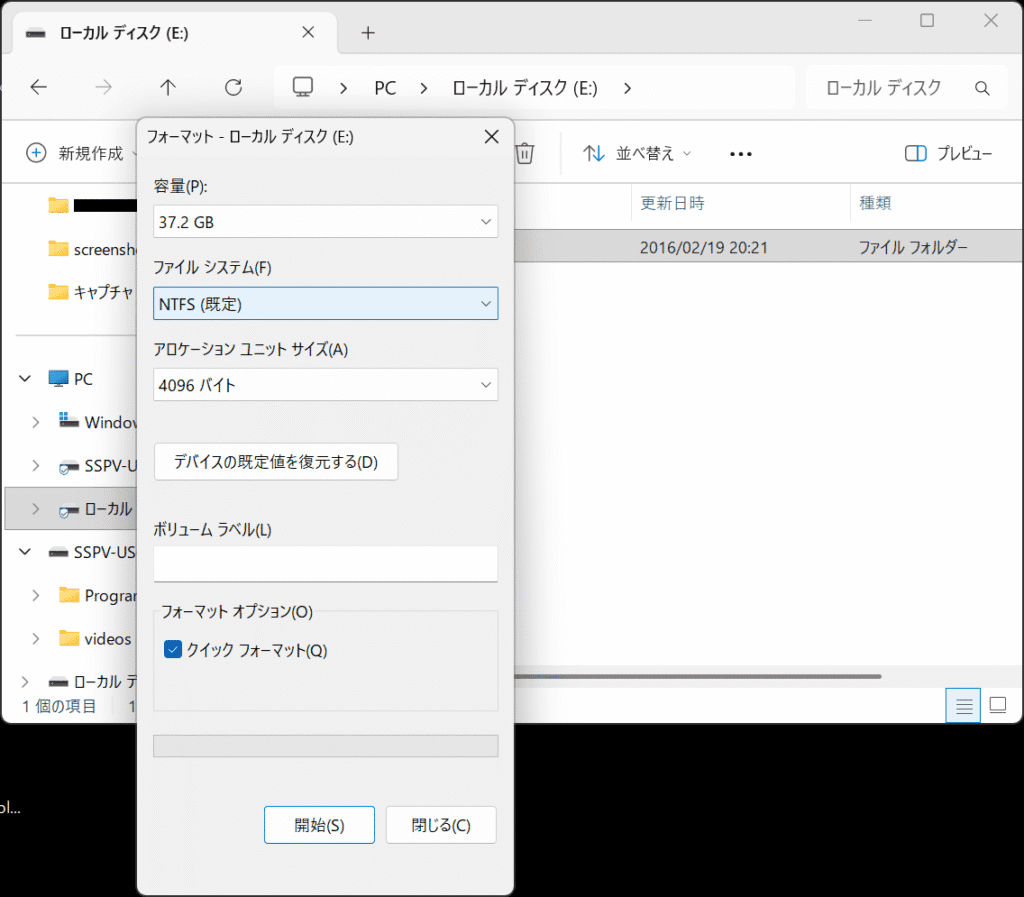Select PC in the navigation pane
Viewport: 1024px width, 897px height.
coord(83,379)
